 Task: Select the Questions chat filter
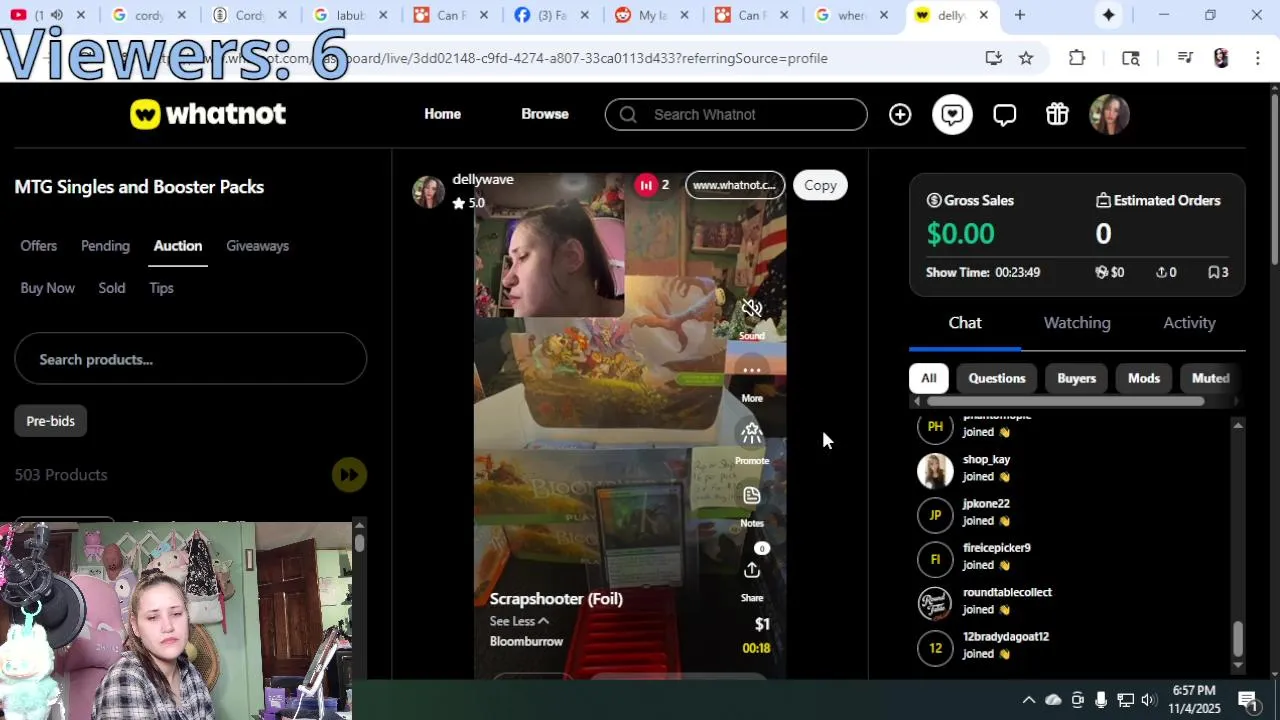pyautogui.click(x=997, y=378)
